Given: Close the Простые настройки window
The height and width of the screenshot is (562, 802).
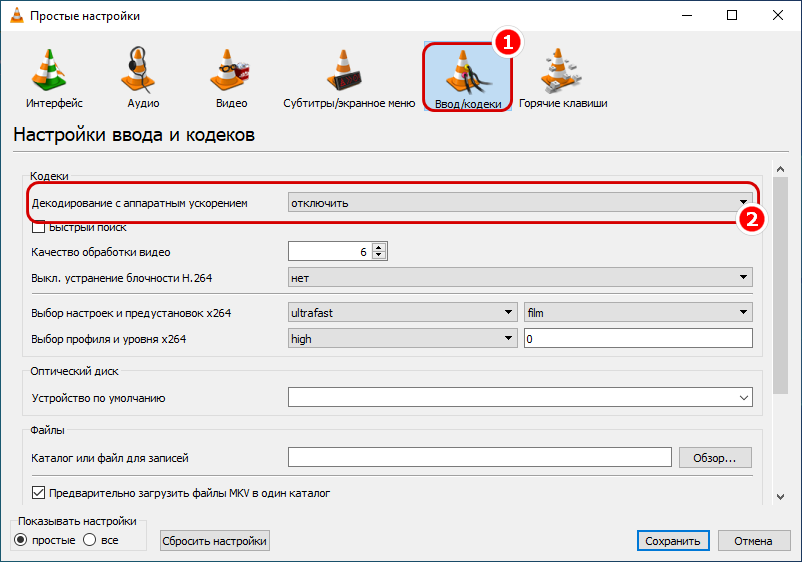Looking at the screenshot, I should tap(777, 15).
